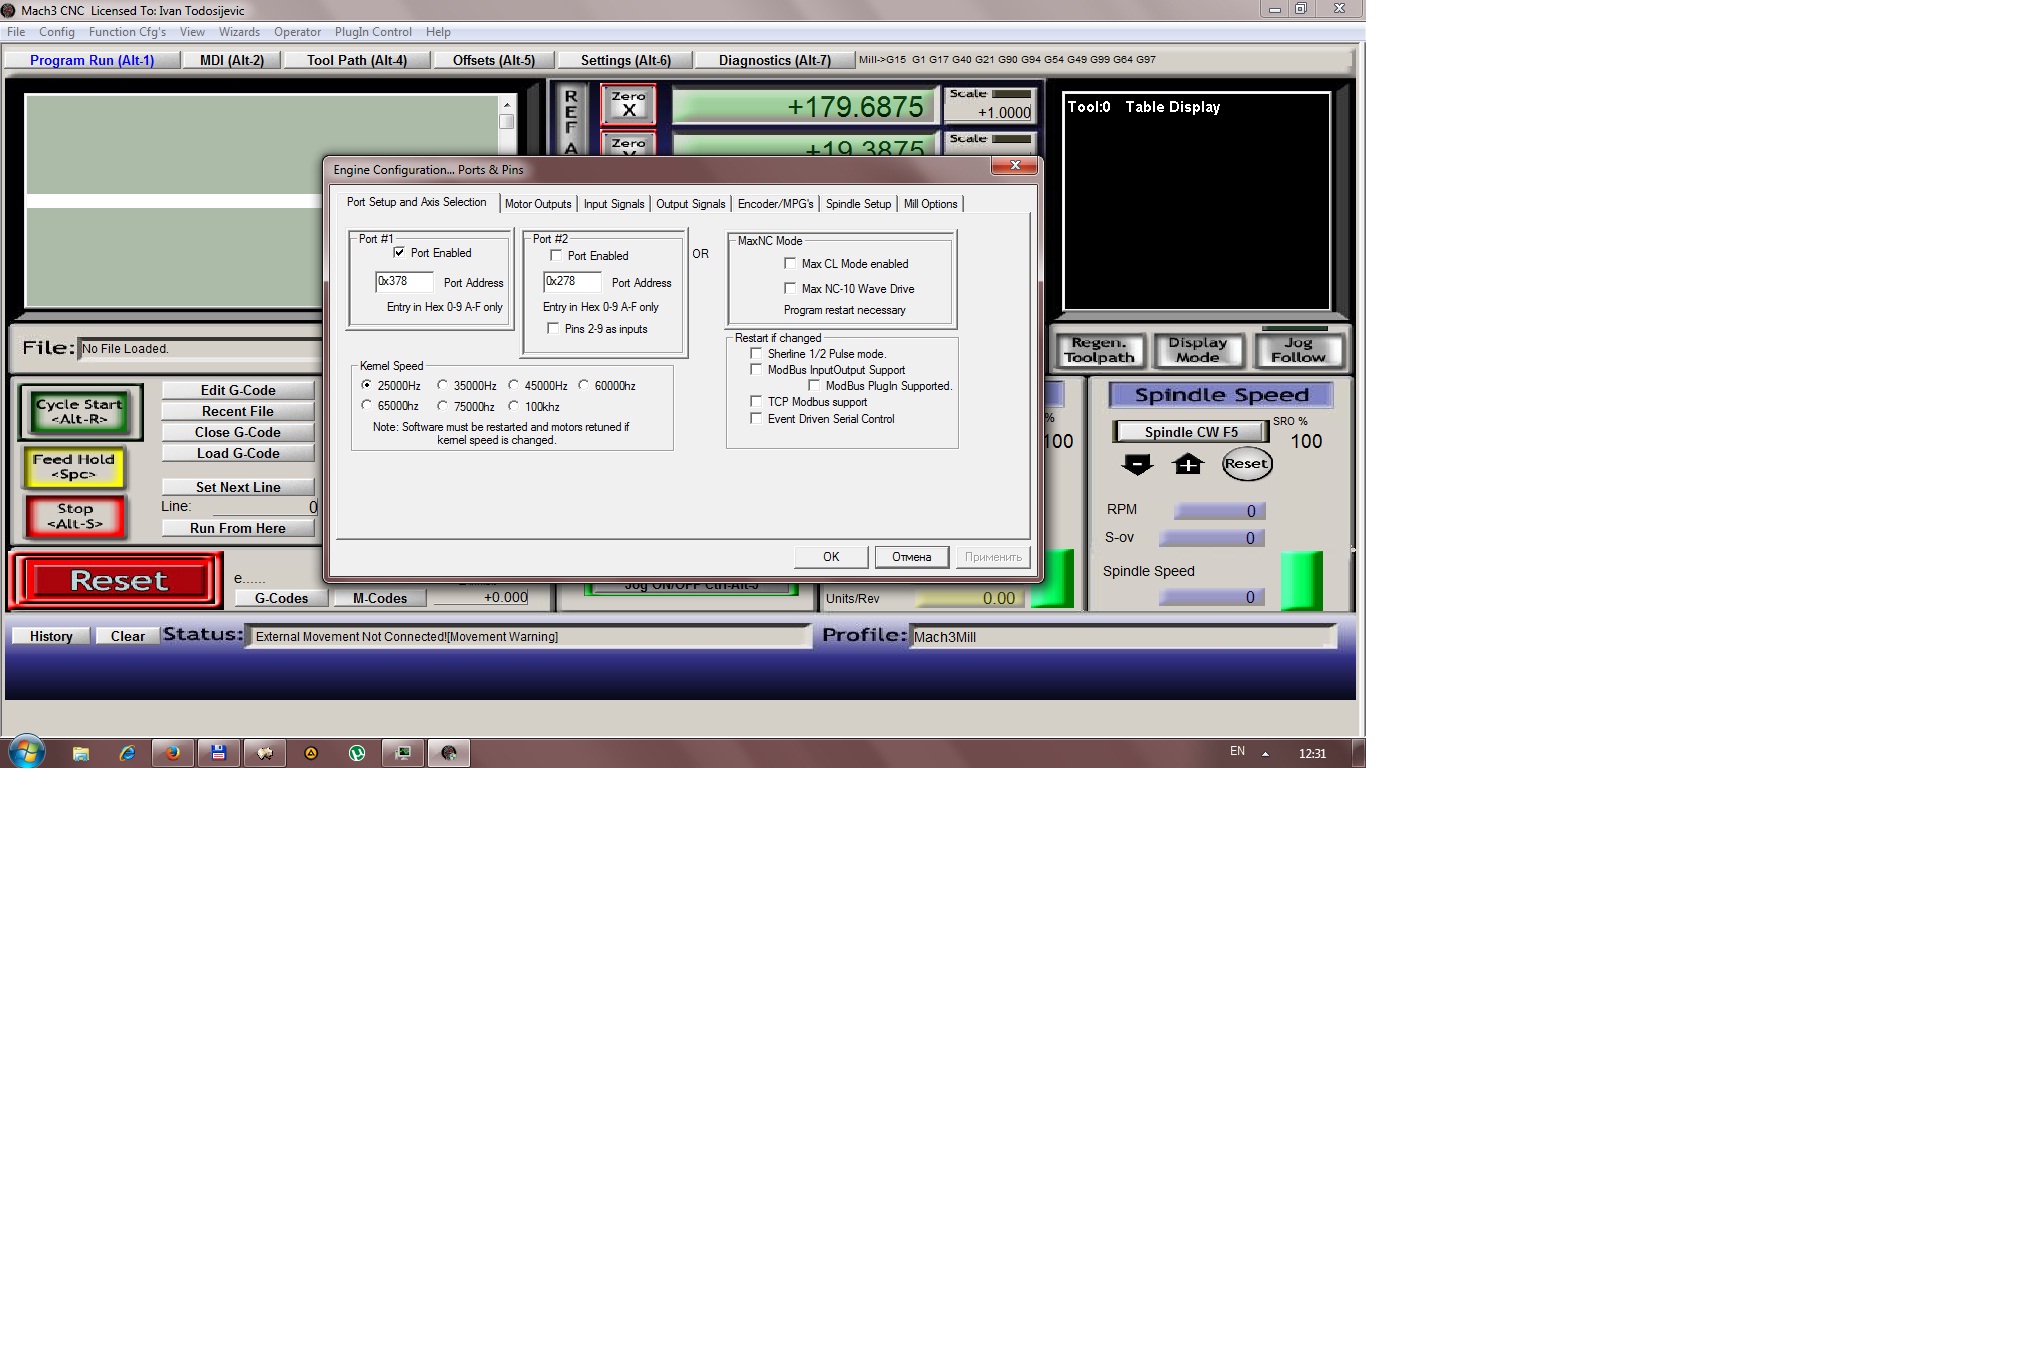Image resolution: width=2021 pixels, height=1359 pixels.
Task: Open the Config menu
Action: click(57, 32)
